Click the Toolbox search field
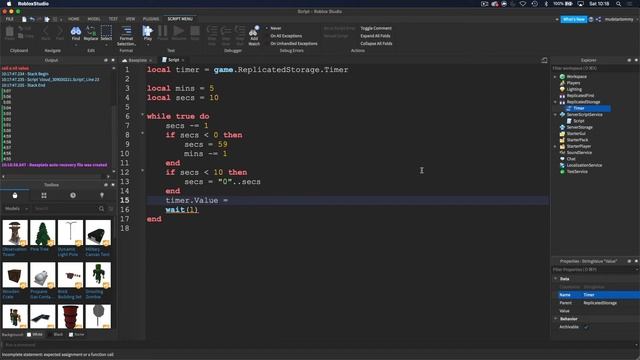640x360 pixels. point(65,209)
